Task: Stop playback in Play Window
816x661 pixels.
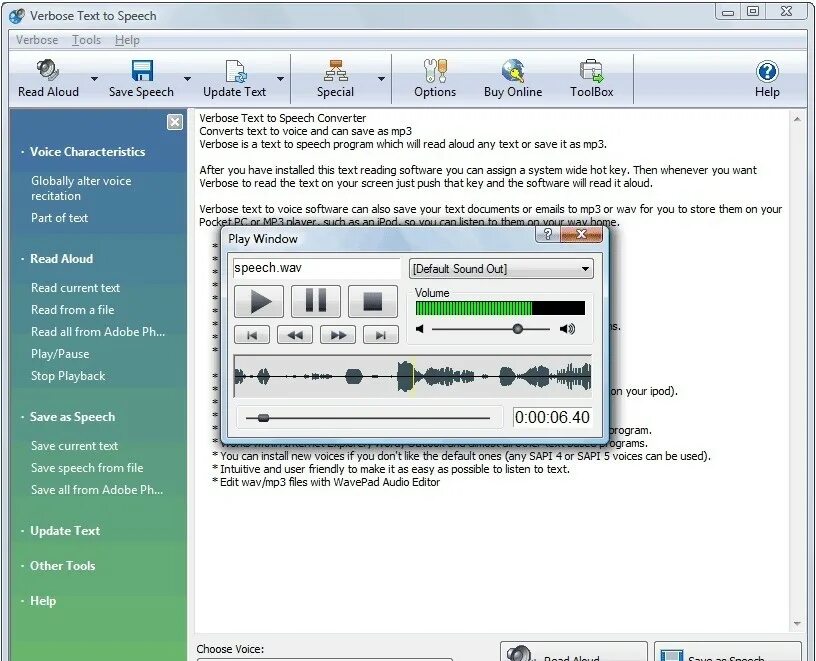Action: [x=373, y=301]
